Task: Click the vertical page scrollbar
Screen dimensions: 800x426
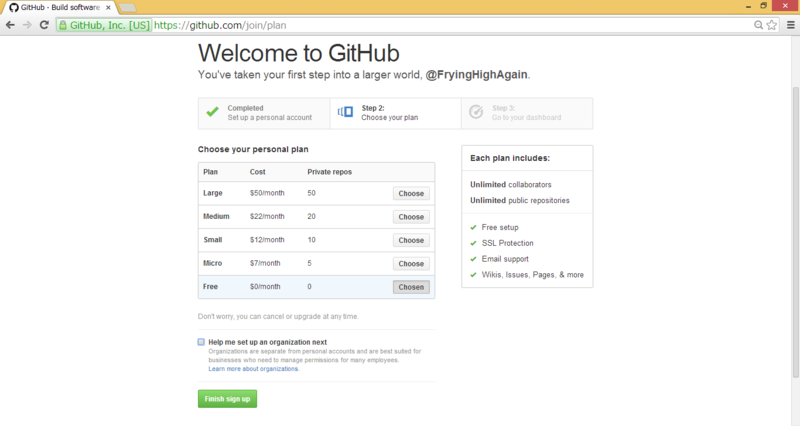Action: [x=795, y=232]
